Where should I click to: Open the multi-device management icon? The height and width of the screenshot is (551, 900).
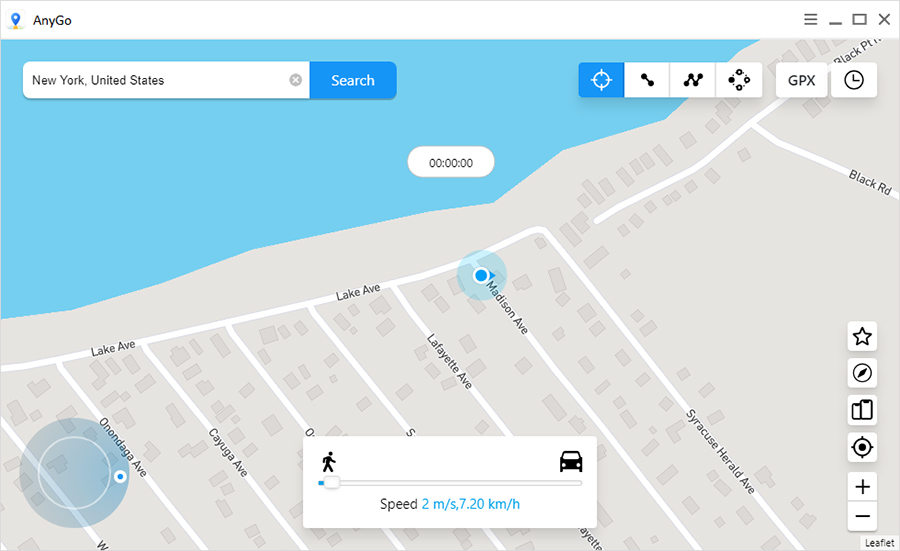click(x=862, y=410)
